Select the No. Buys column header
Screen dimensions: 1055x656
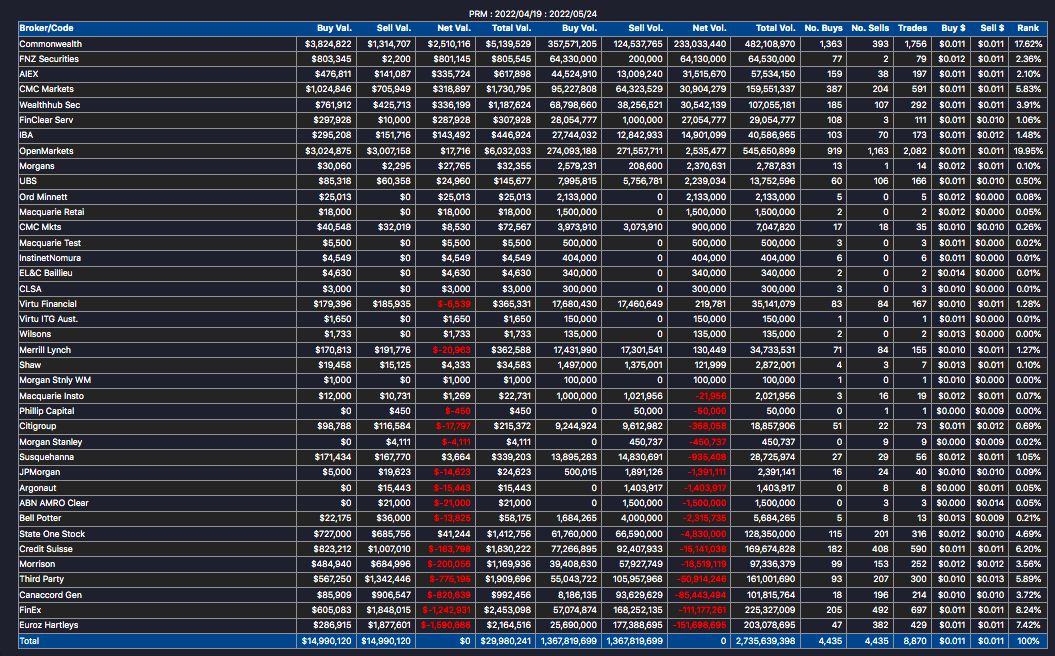[x=824, y=28]
